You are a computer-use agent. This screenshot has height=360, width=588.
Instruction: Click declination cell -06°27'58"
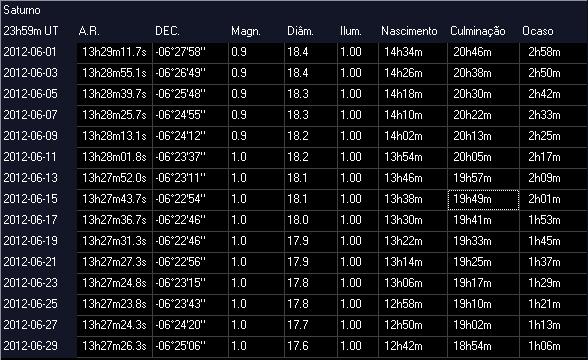(x=190, y=52)
